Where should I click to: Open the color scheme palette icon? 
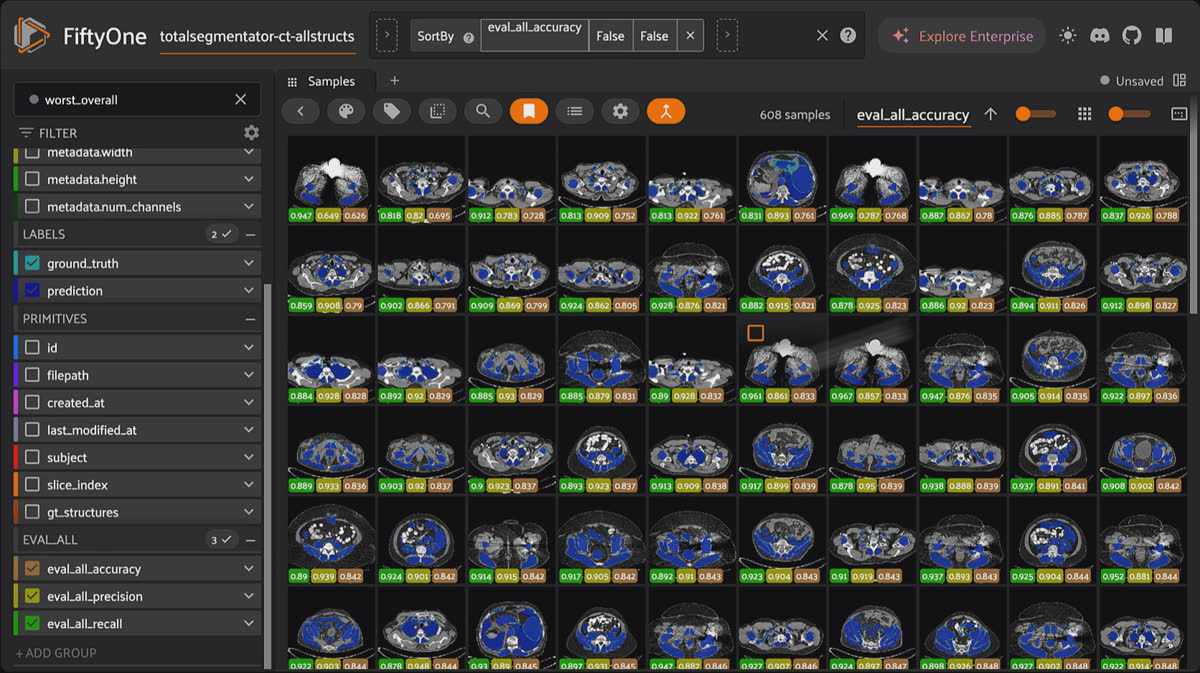tap(346, 112)
